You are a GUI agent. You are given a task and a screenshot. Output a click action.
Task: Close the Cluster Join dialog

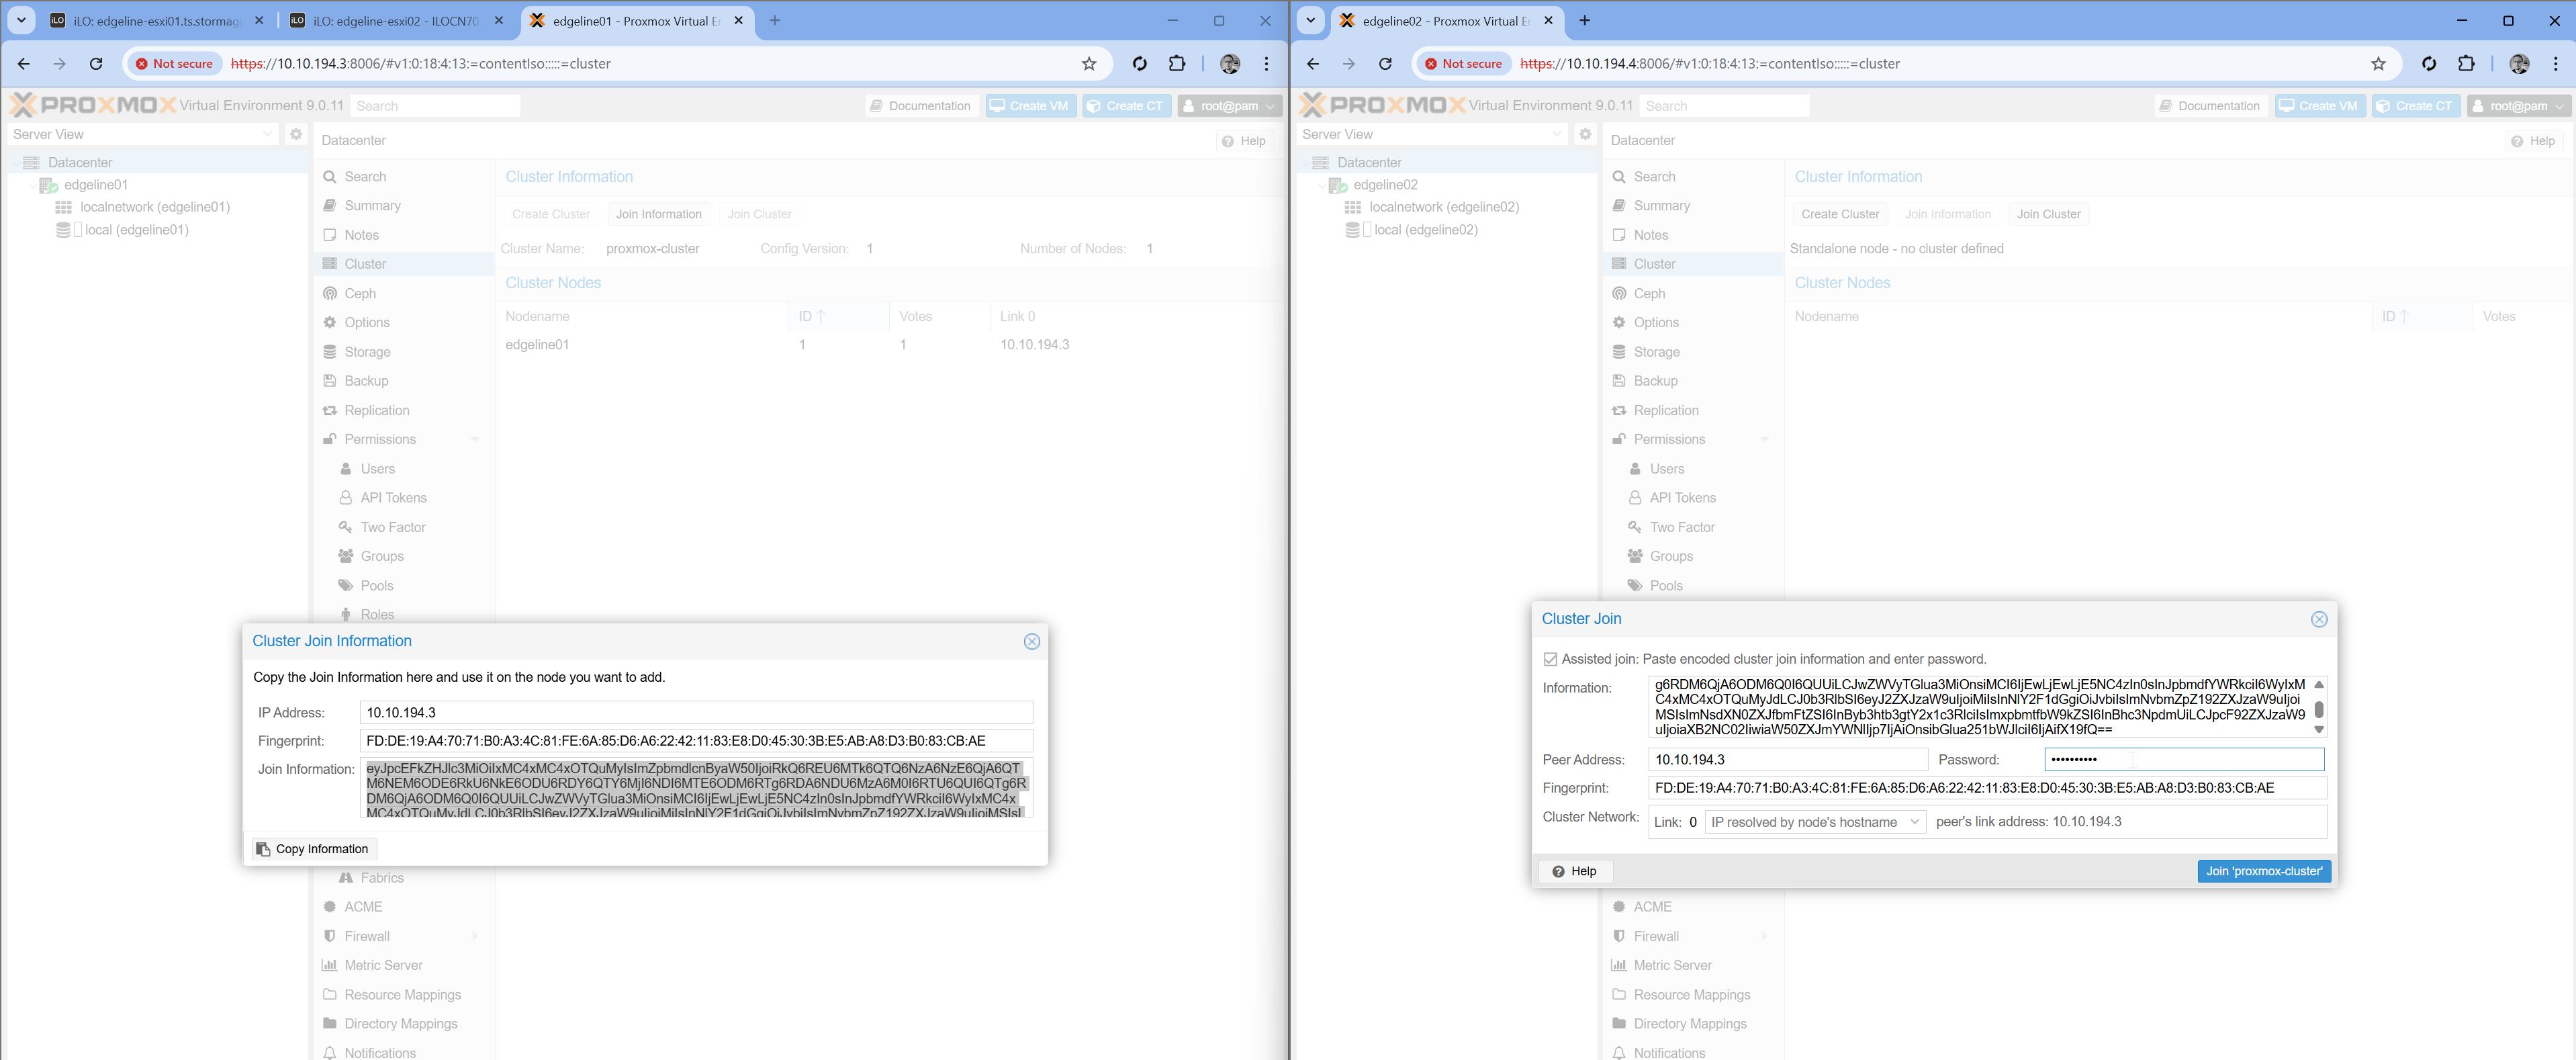click(x=2318, y=619)
